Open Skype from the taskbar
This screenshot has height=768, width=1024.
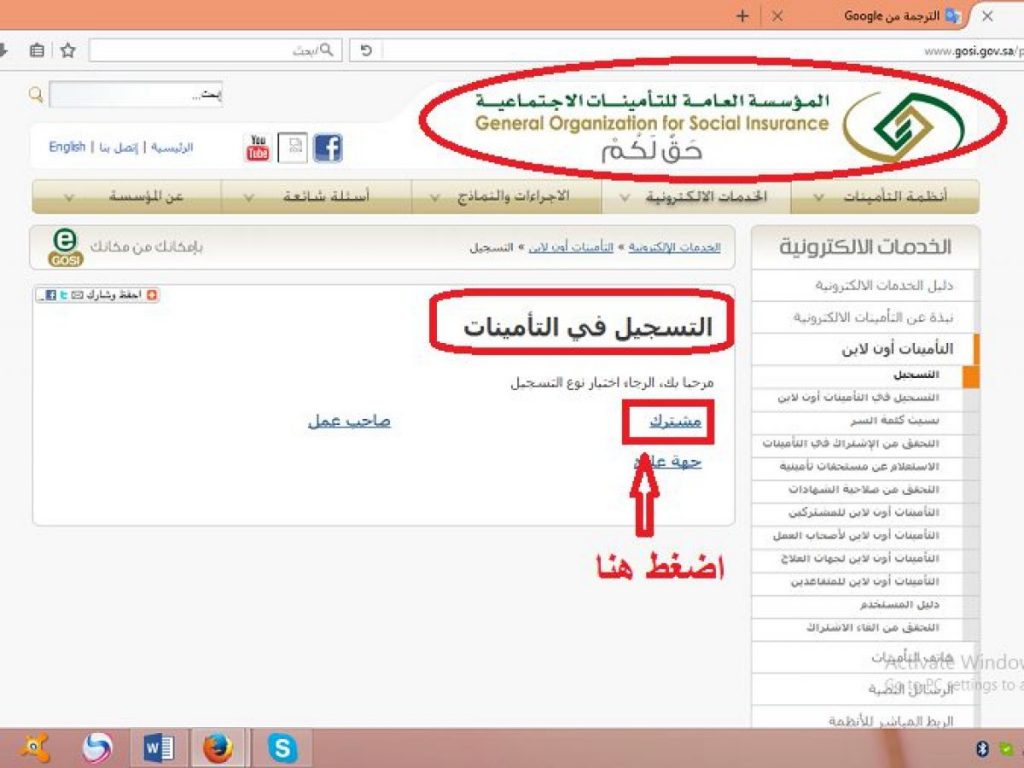[x=282, y=748]
